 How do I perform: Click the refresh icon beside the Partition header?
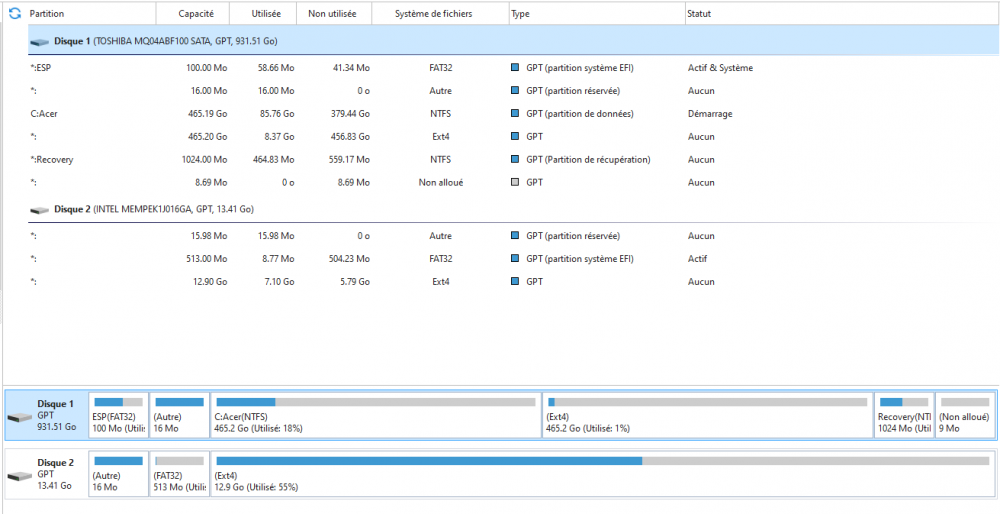coord(14,14)
